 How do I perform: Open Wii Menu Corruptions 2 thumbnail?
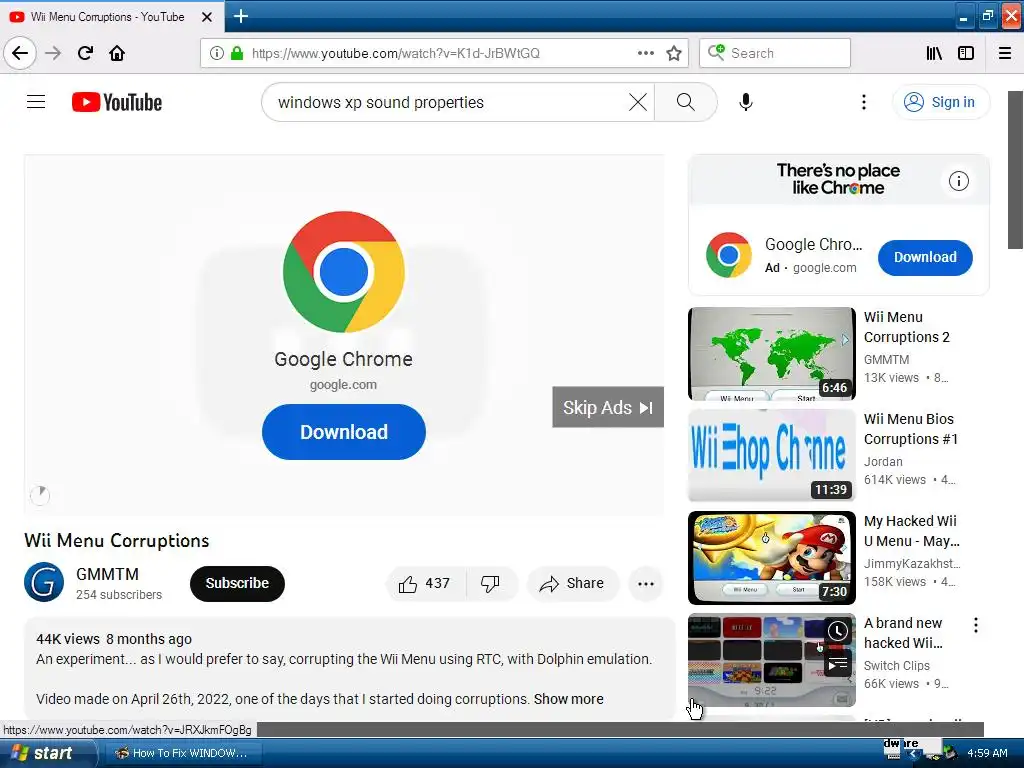pos(771,353)
